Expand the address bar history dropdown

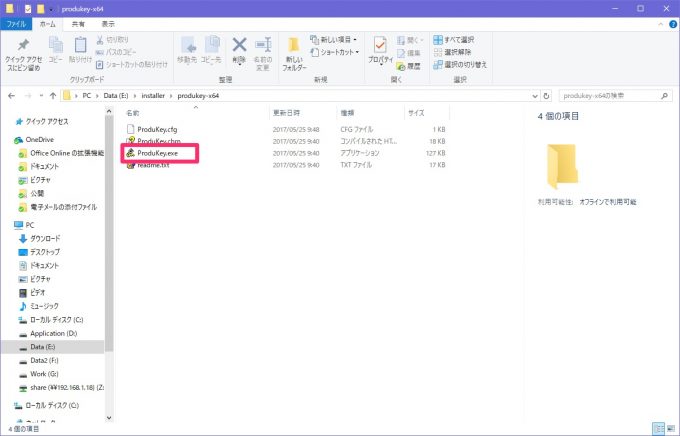pyautogui.click(x=535, y=96)
